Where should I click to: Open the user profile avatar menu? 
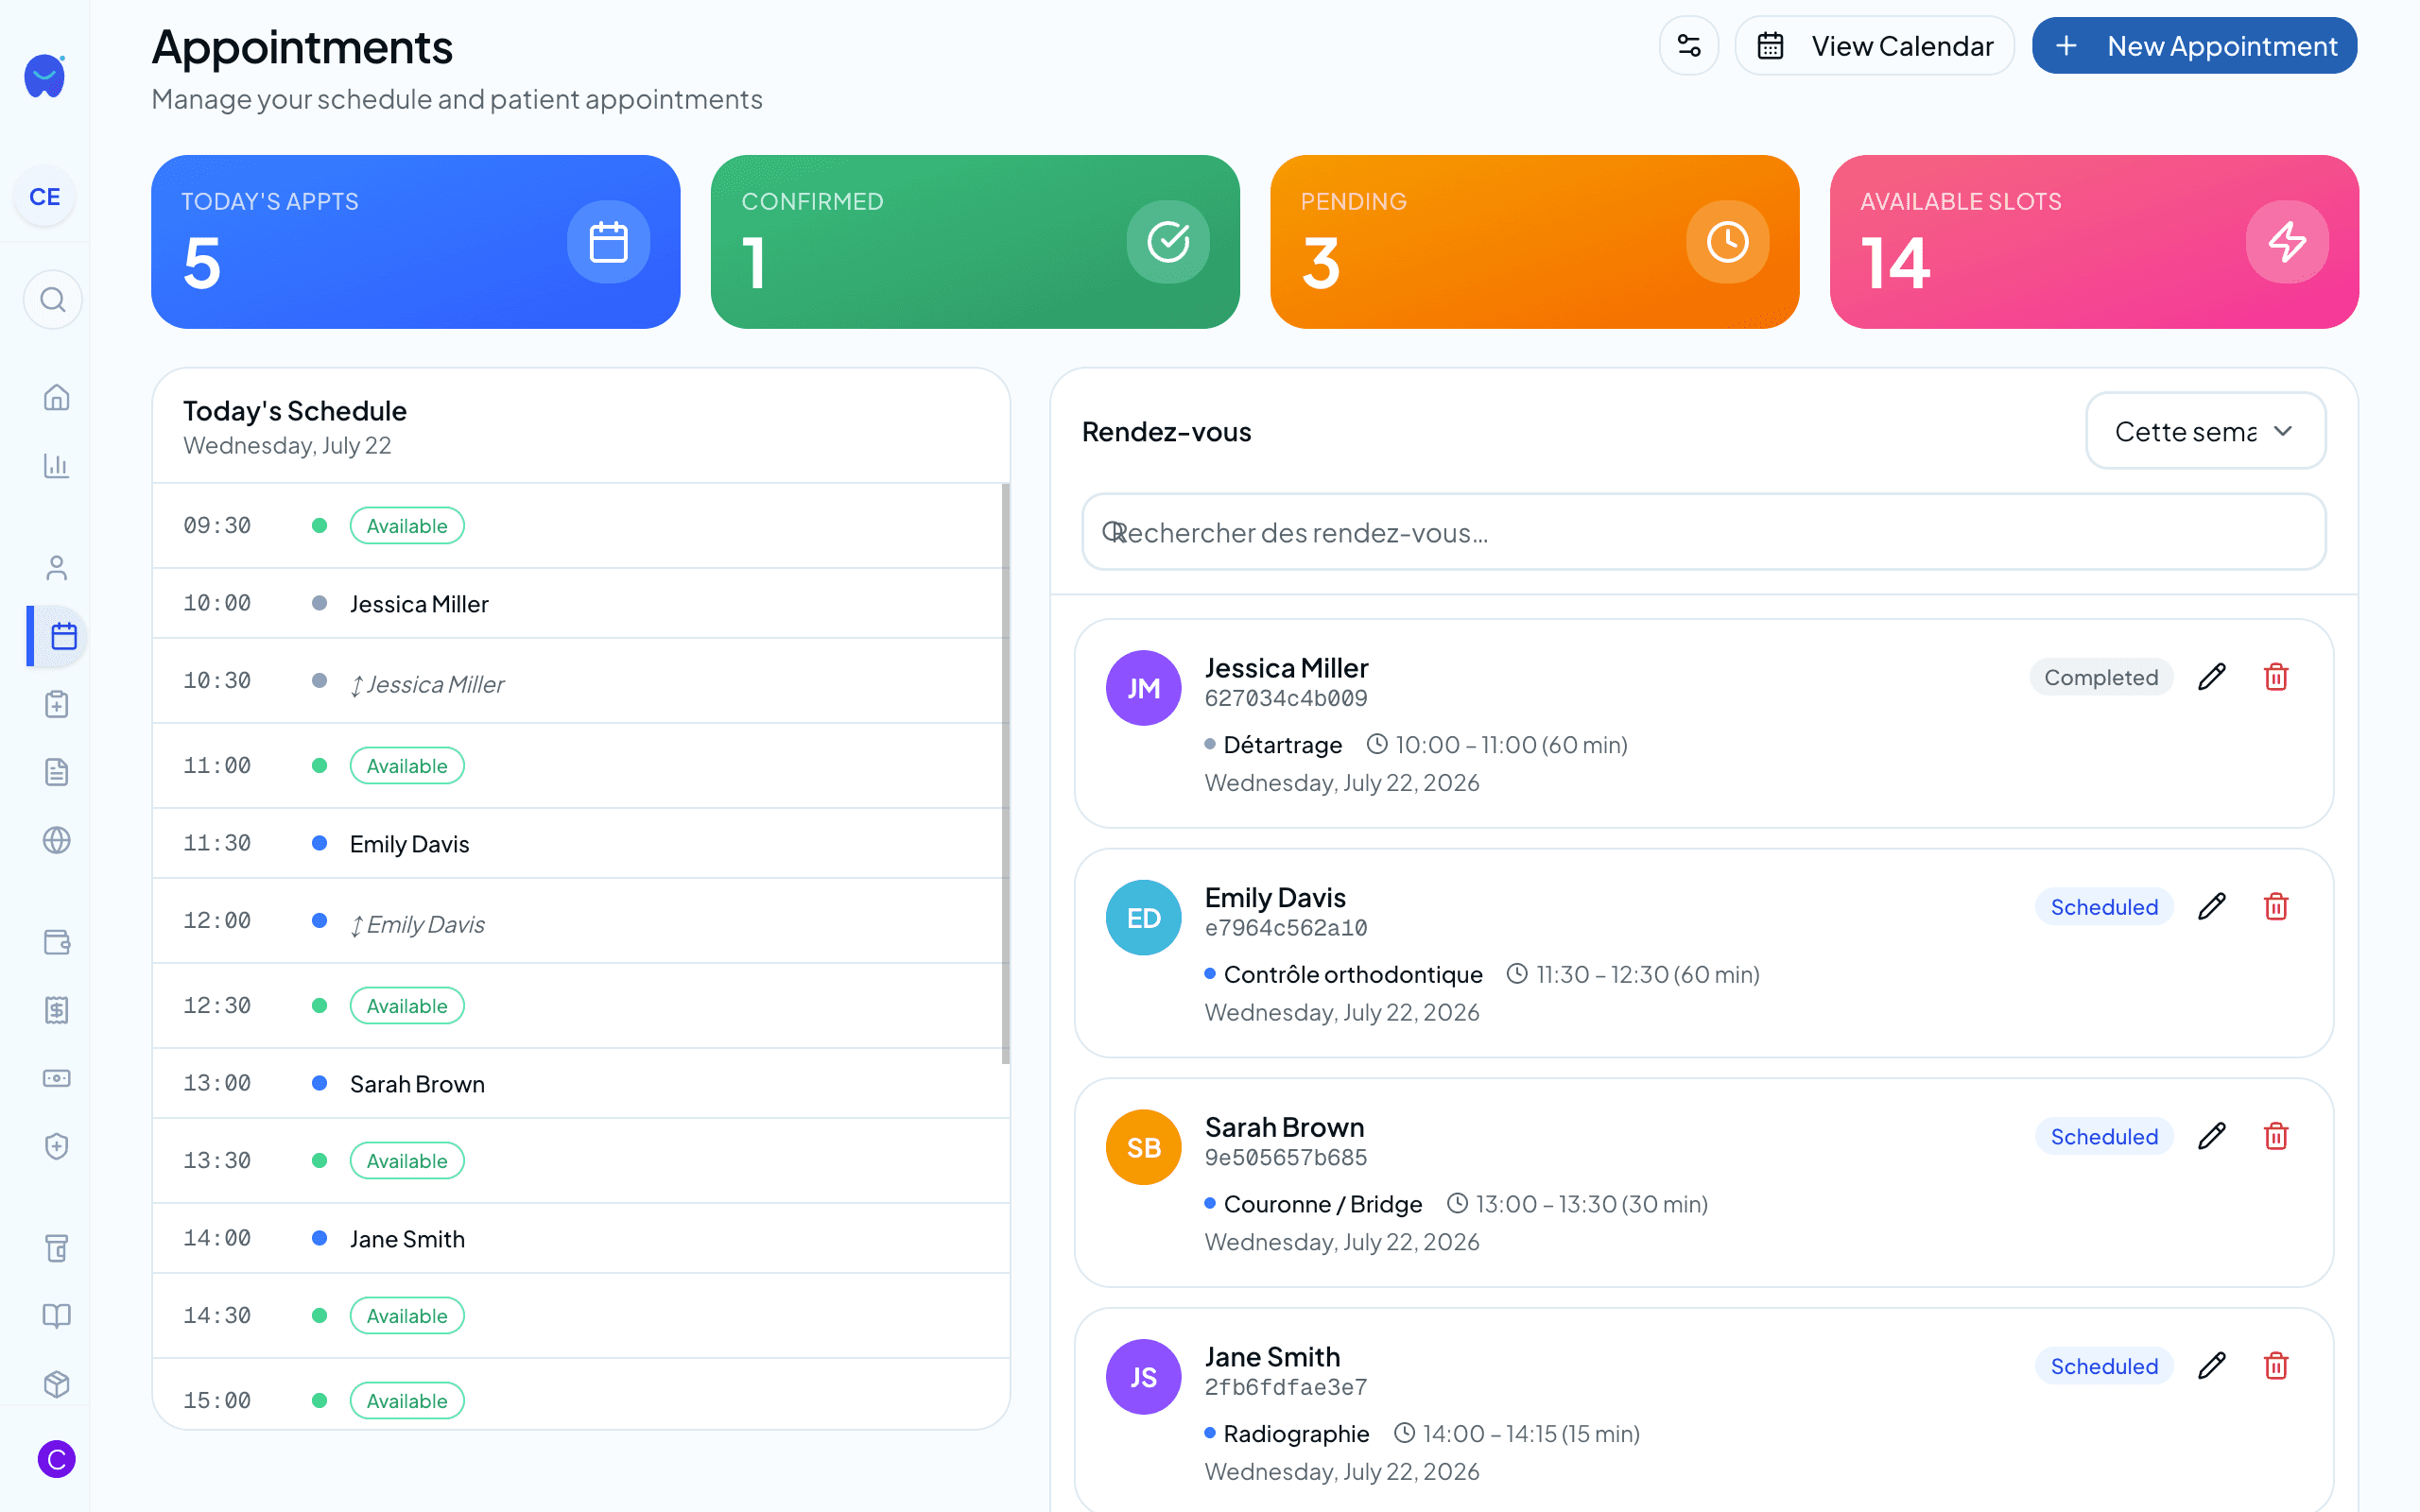click(x=56, y=1459)
